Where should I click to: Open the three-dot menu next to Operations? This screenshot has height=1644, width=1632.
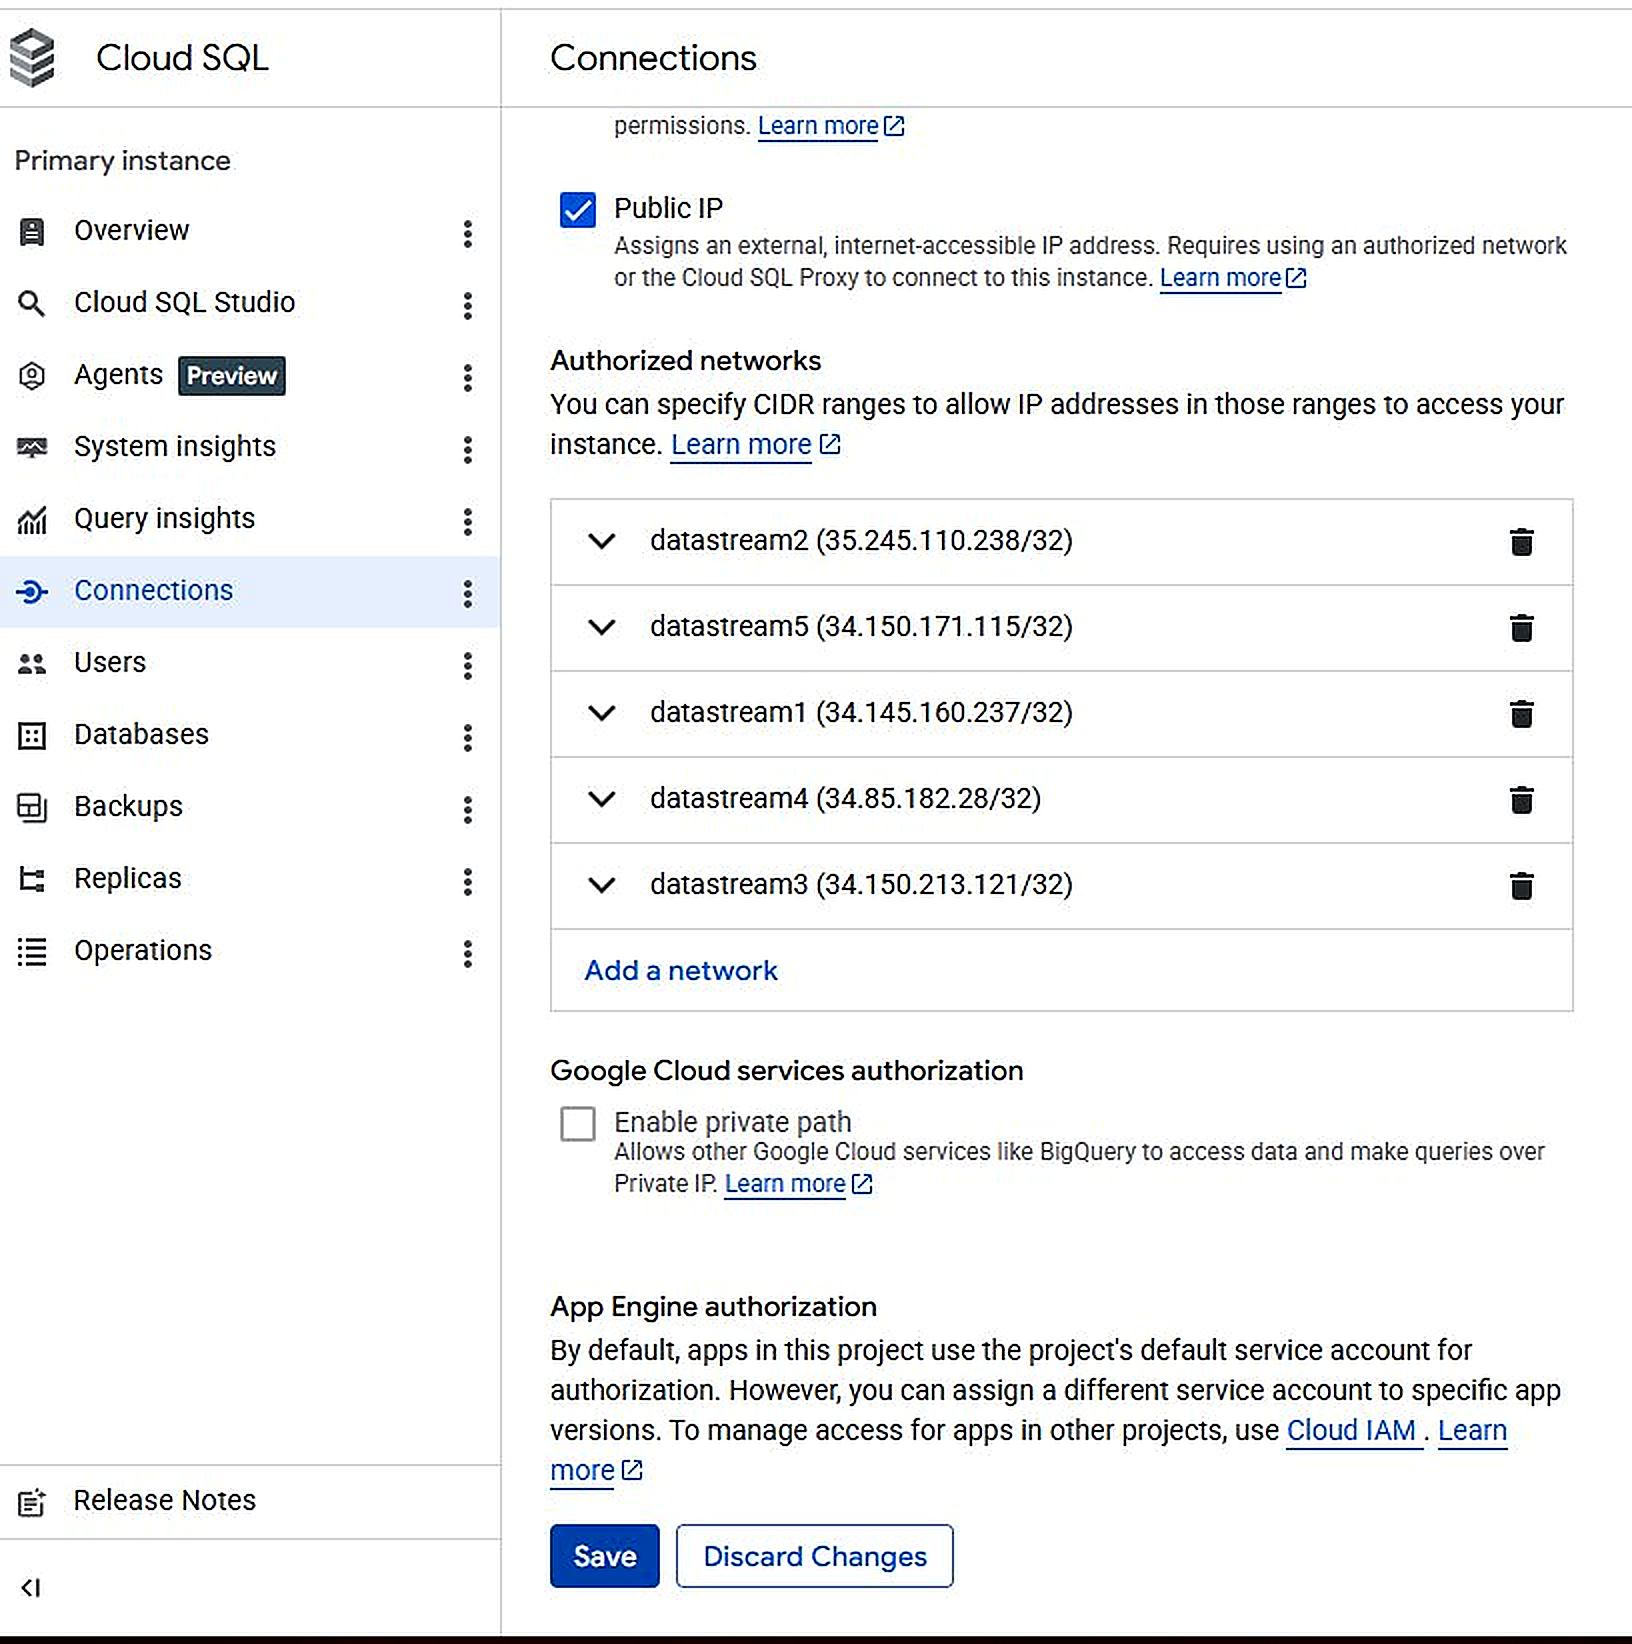[x=467, y=953]
